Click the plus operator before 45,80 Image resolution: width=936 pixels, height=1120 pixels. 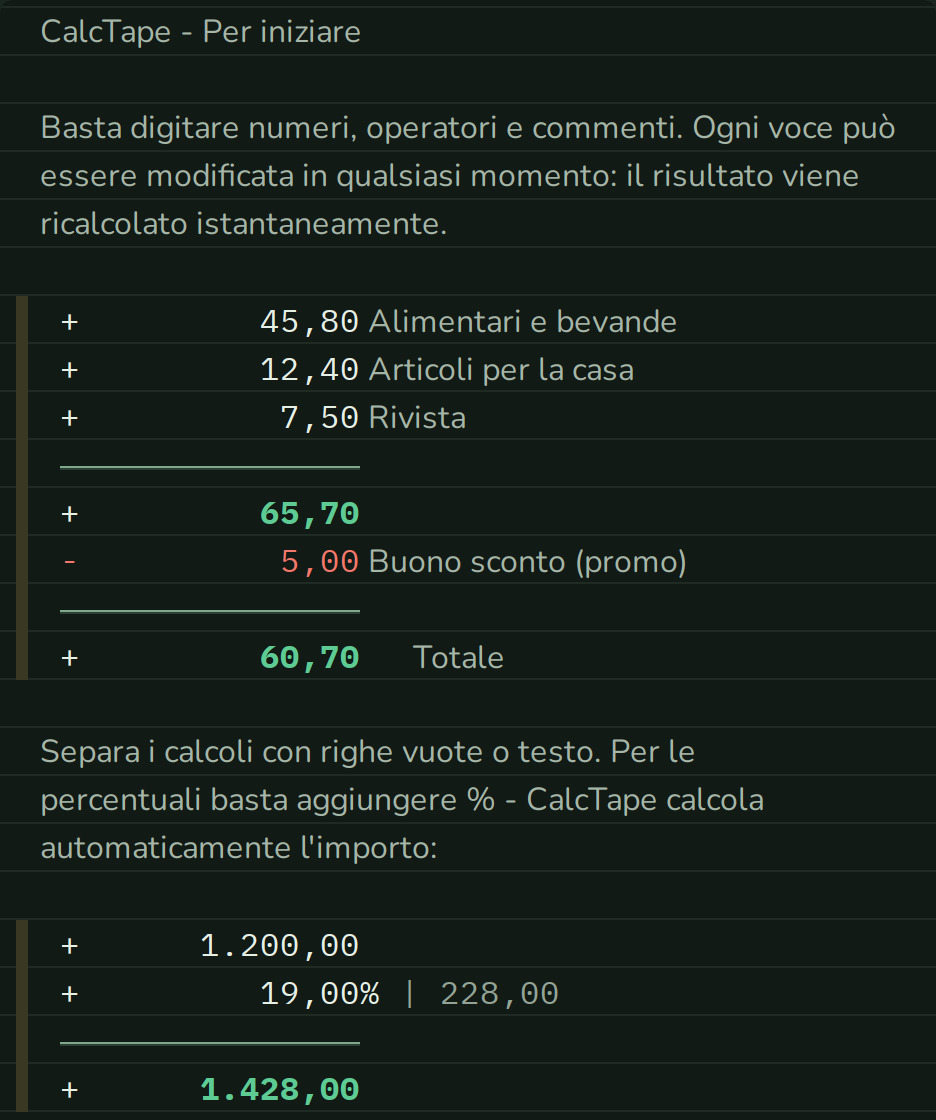(69, 322)
